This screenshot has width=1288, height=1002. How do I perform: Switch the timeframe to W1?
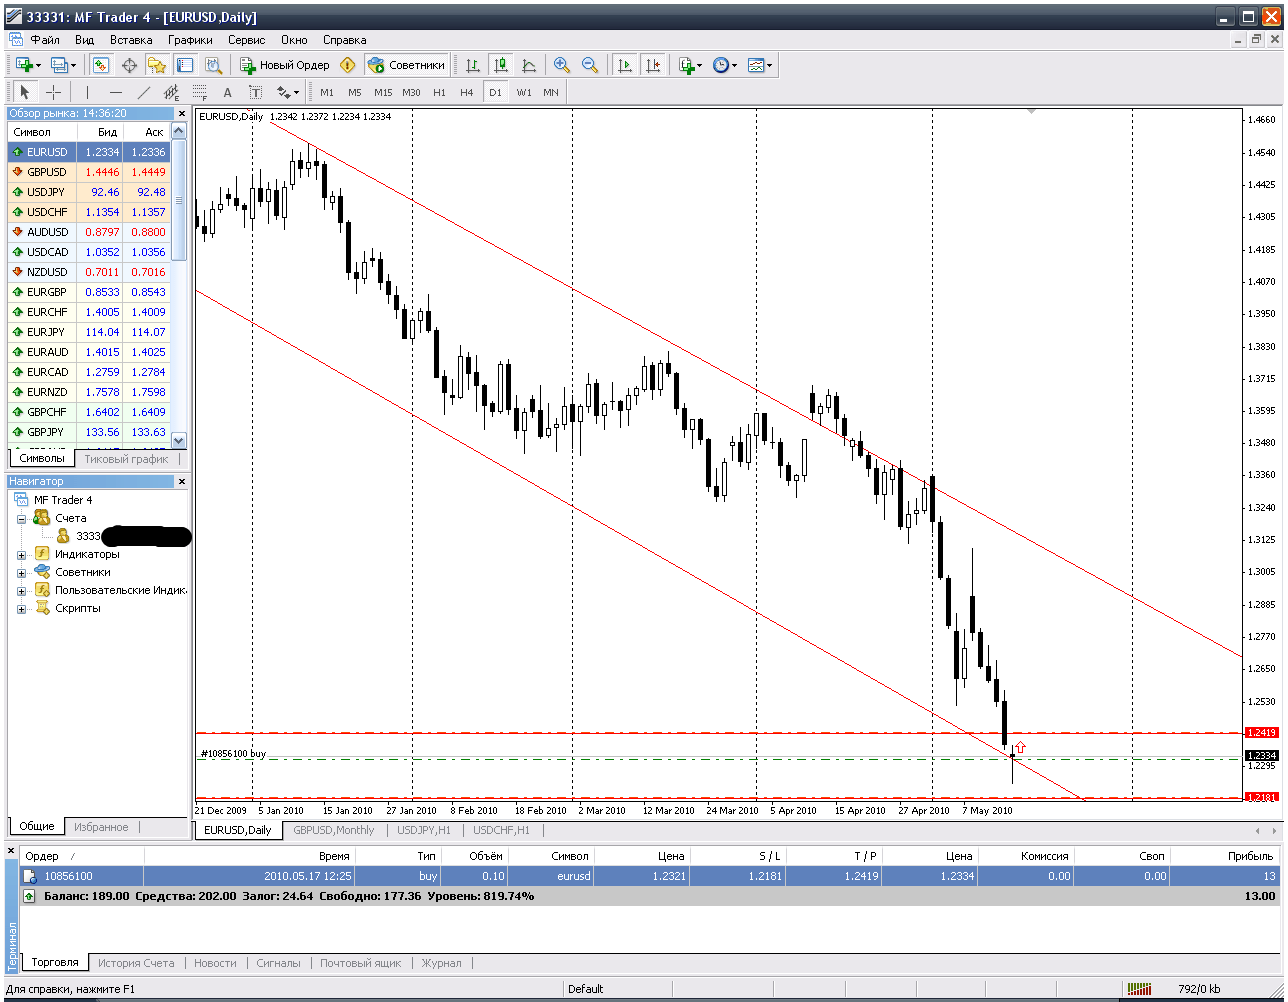point(522,92)
